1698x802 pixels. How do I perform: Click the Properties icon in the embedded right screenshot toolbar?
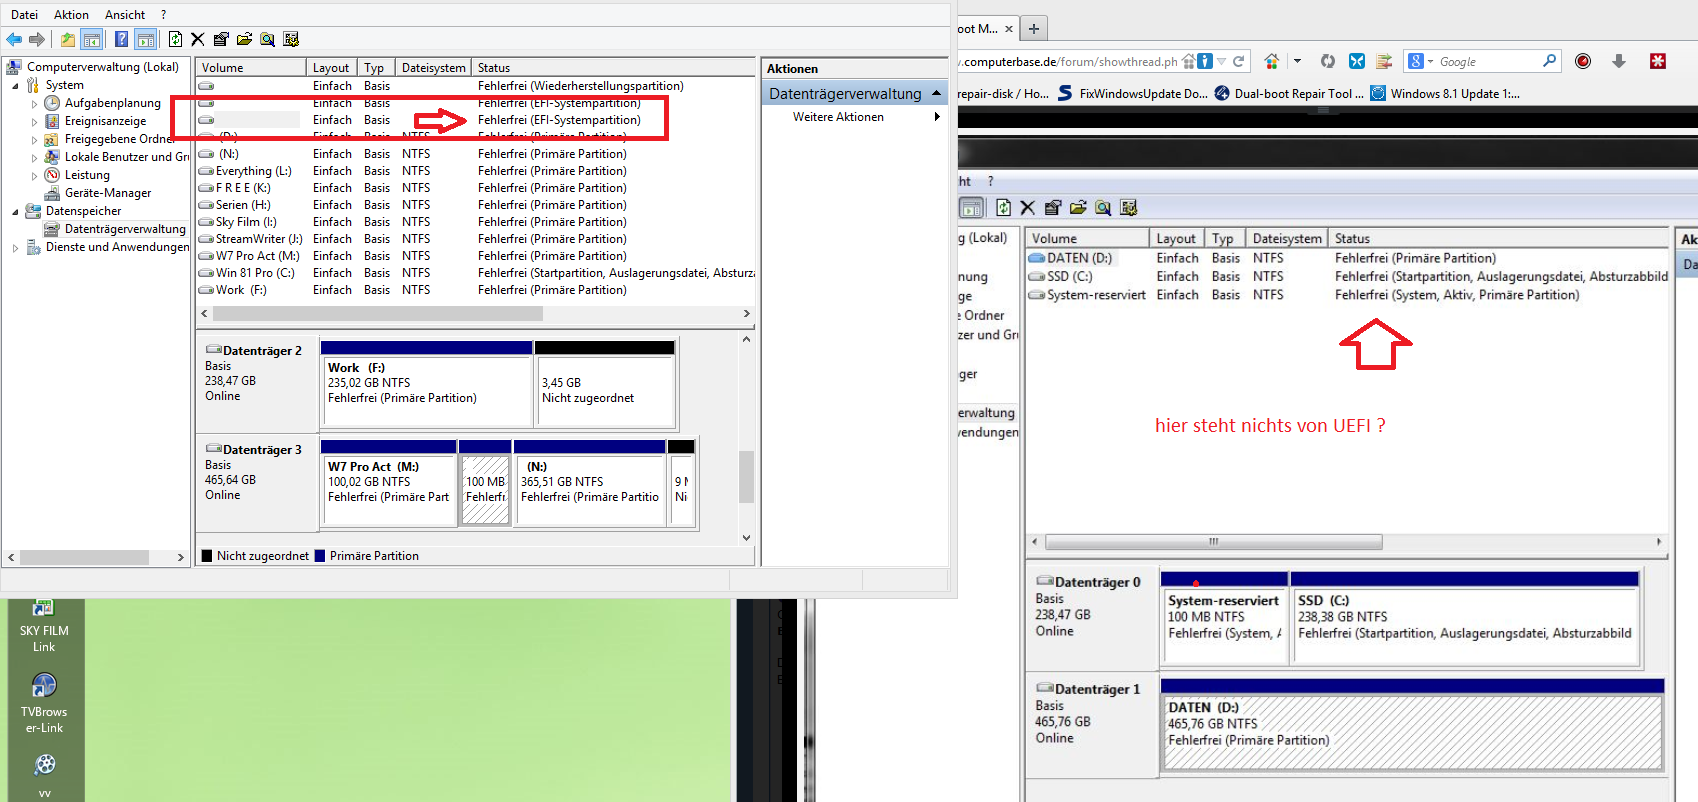point(1052,208)
